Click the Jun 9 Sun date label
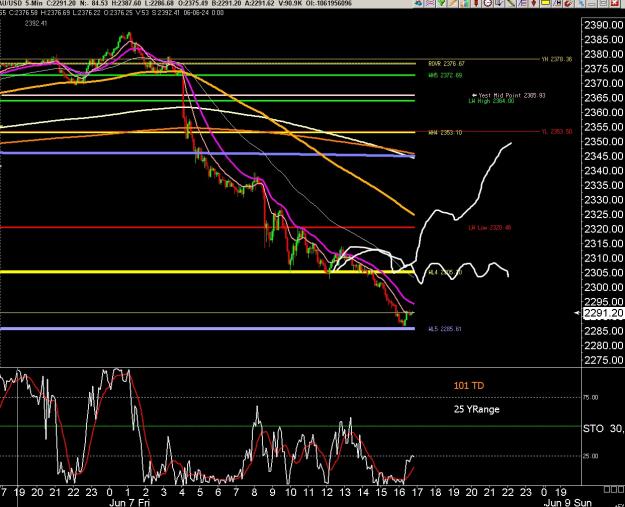The height and width of the screenshot is (507, 625). (x=568, y=502)
